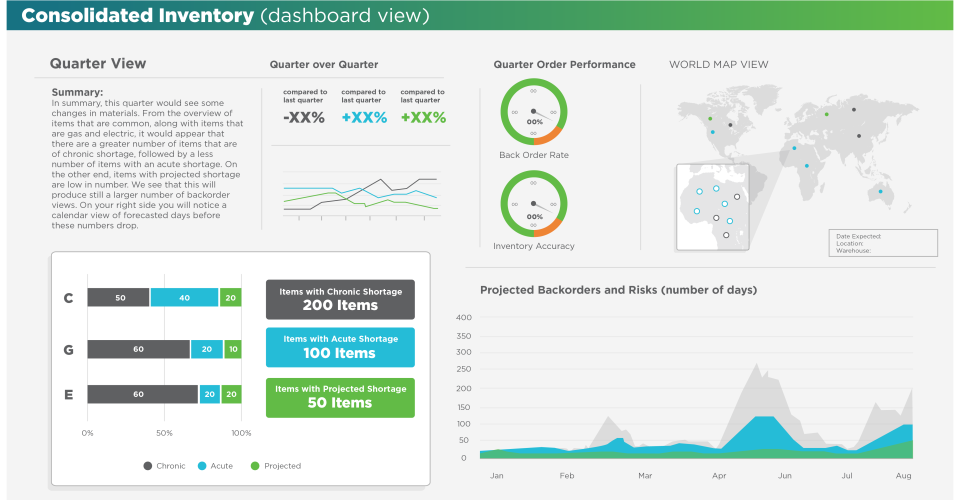Click the Inventory Accuracy gauge dial
Image resolution: width=960 pixels, height=500 pixels.
coord(534,205)
